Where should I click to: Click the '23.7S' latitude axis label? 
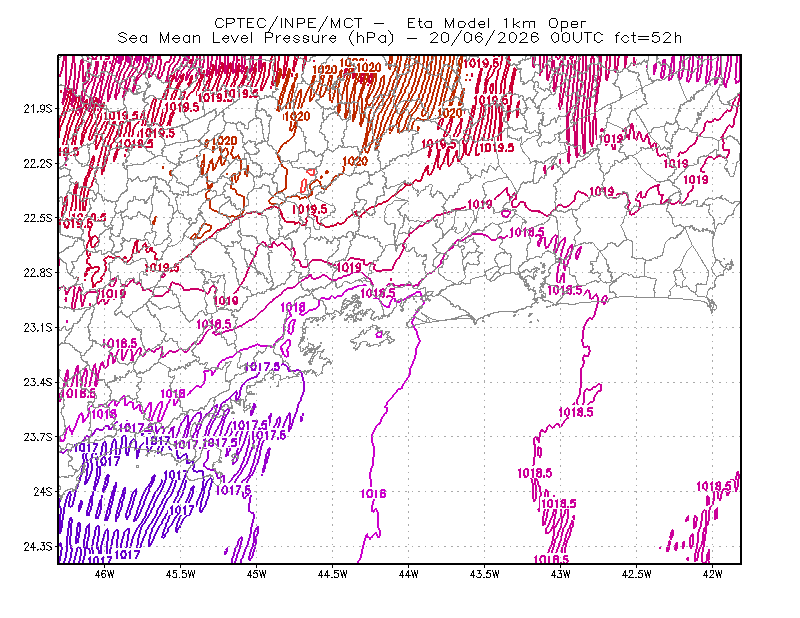38,437
